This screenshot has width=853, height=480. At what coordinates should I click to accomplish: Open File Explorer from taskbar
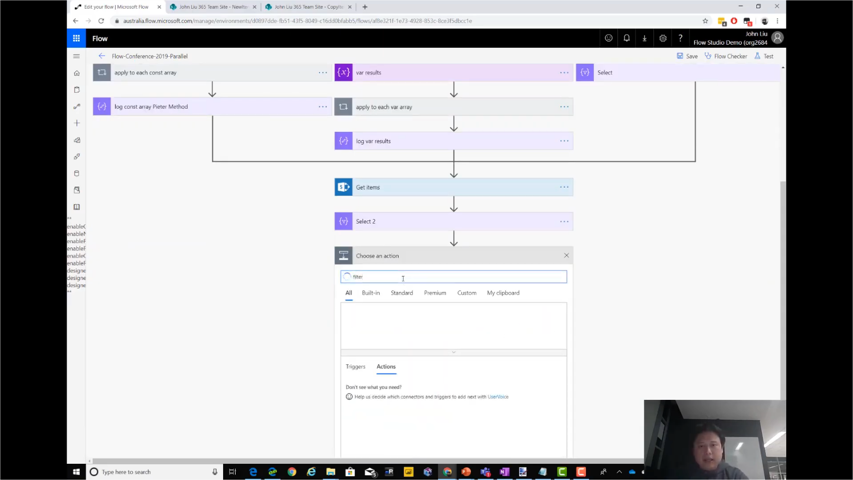pos(331,472)
